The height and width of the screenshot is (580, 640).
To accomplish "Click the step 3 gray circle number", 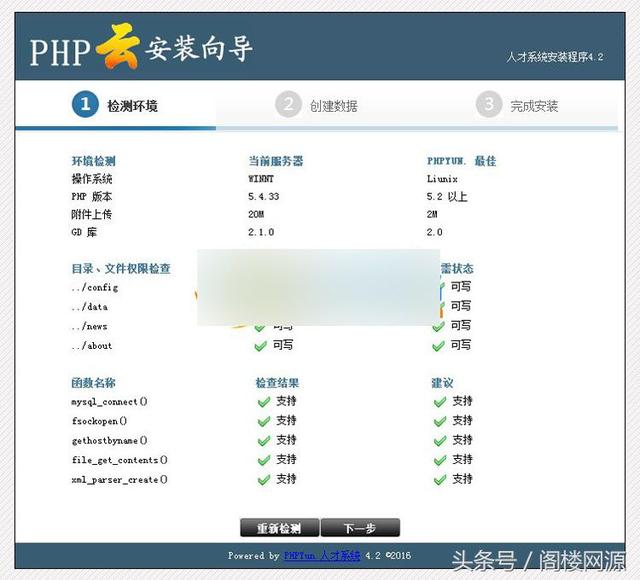I will pyautogui.click(x=489, y=104).
